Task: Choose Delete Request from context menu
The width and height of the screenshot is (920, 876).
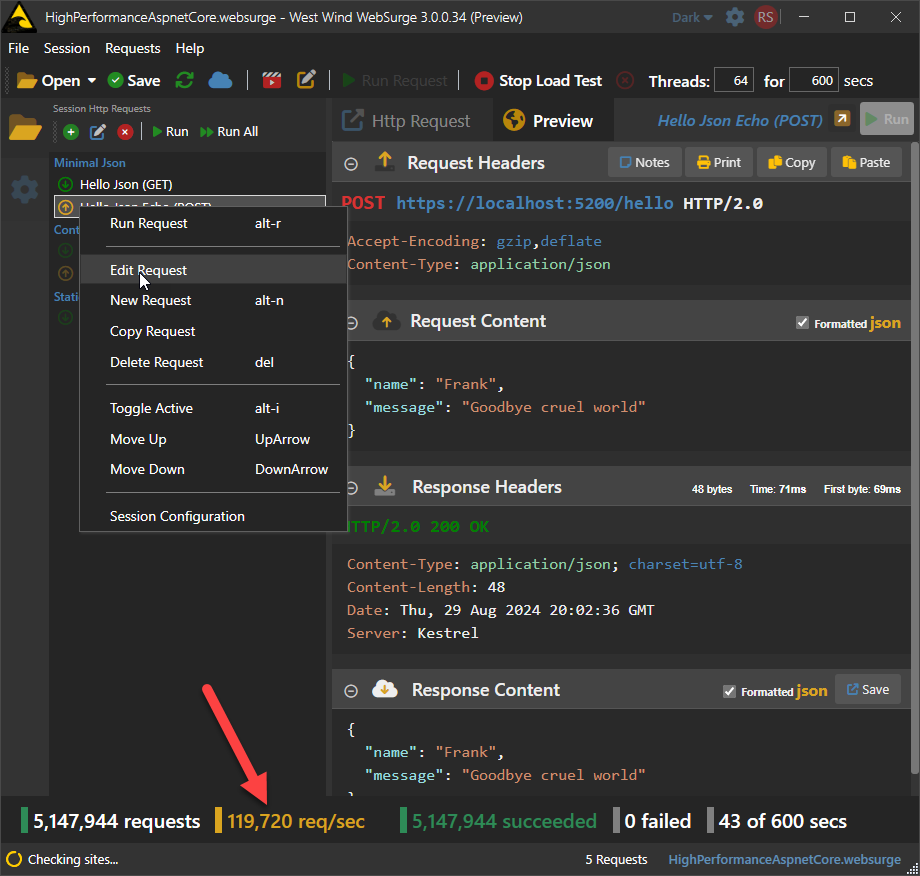Action: pyautogui.click(x=212, y=363)
